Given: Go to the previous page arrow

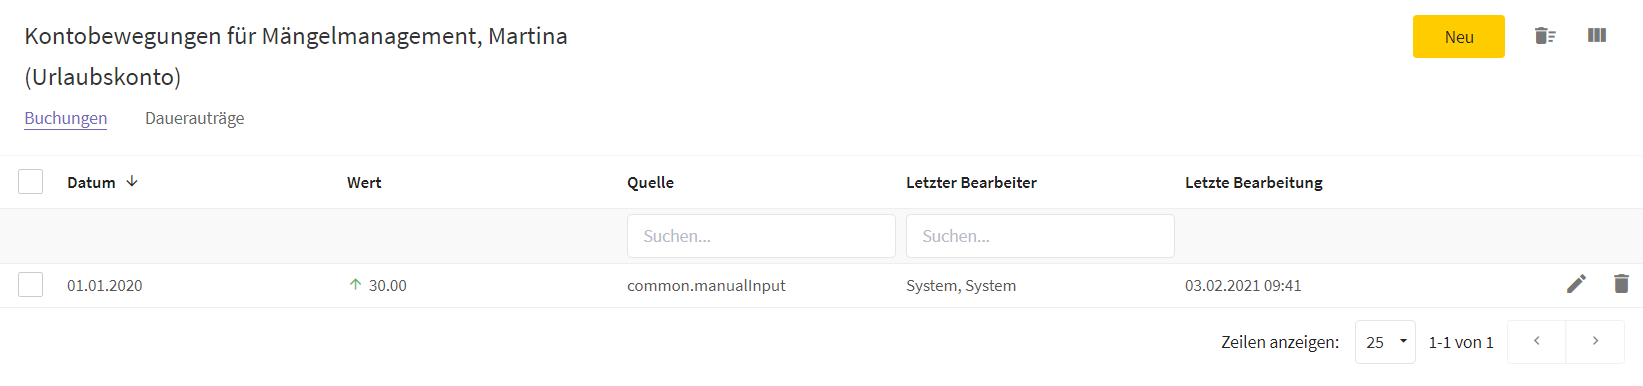Looking at the screenshot, I should (1536, 341).
